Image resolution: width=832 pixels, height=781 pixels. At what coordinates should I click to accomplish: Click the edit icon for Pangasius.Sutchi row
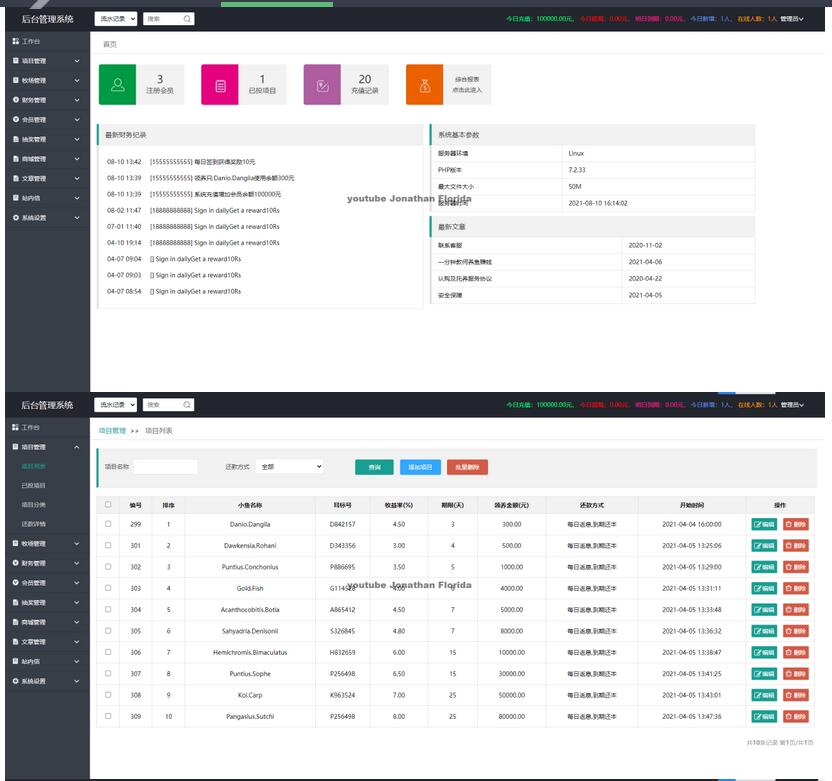pos(764,716)
